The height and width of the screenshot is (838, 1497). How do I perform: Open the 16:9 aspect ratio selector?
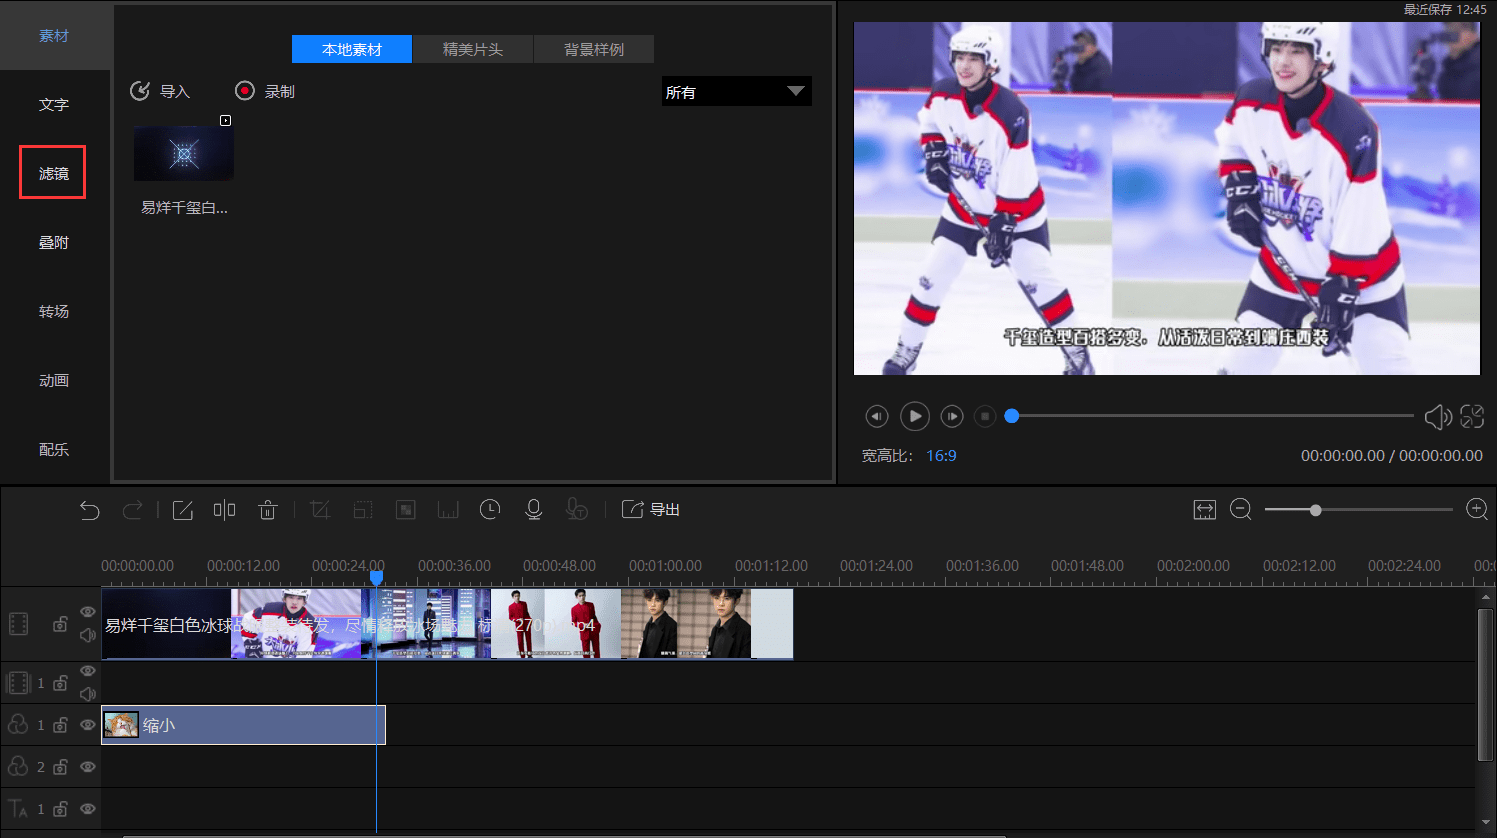(941, 456)
